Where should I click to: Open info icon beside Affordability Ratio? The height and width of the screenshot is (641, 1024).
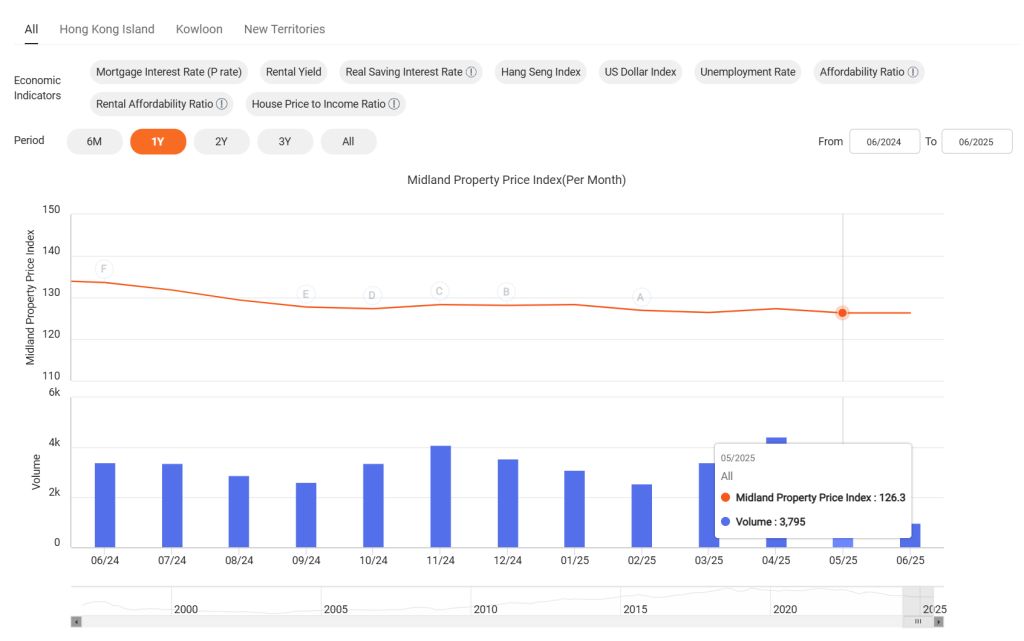click(x=913, y=72)
